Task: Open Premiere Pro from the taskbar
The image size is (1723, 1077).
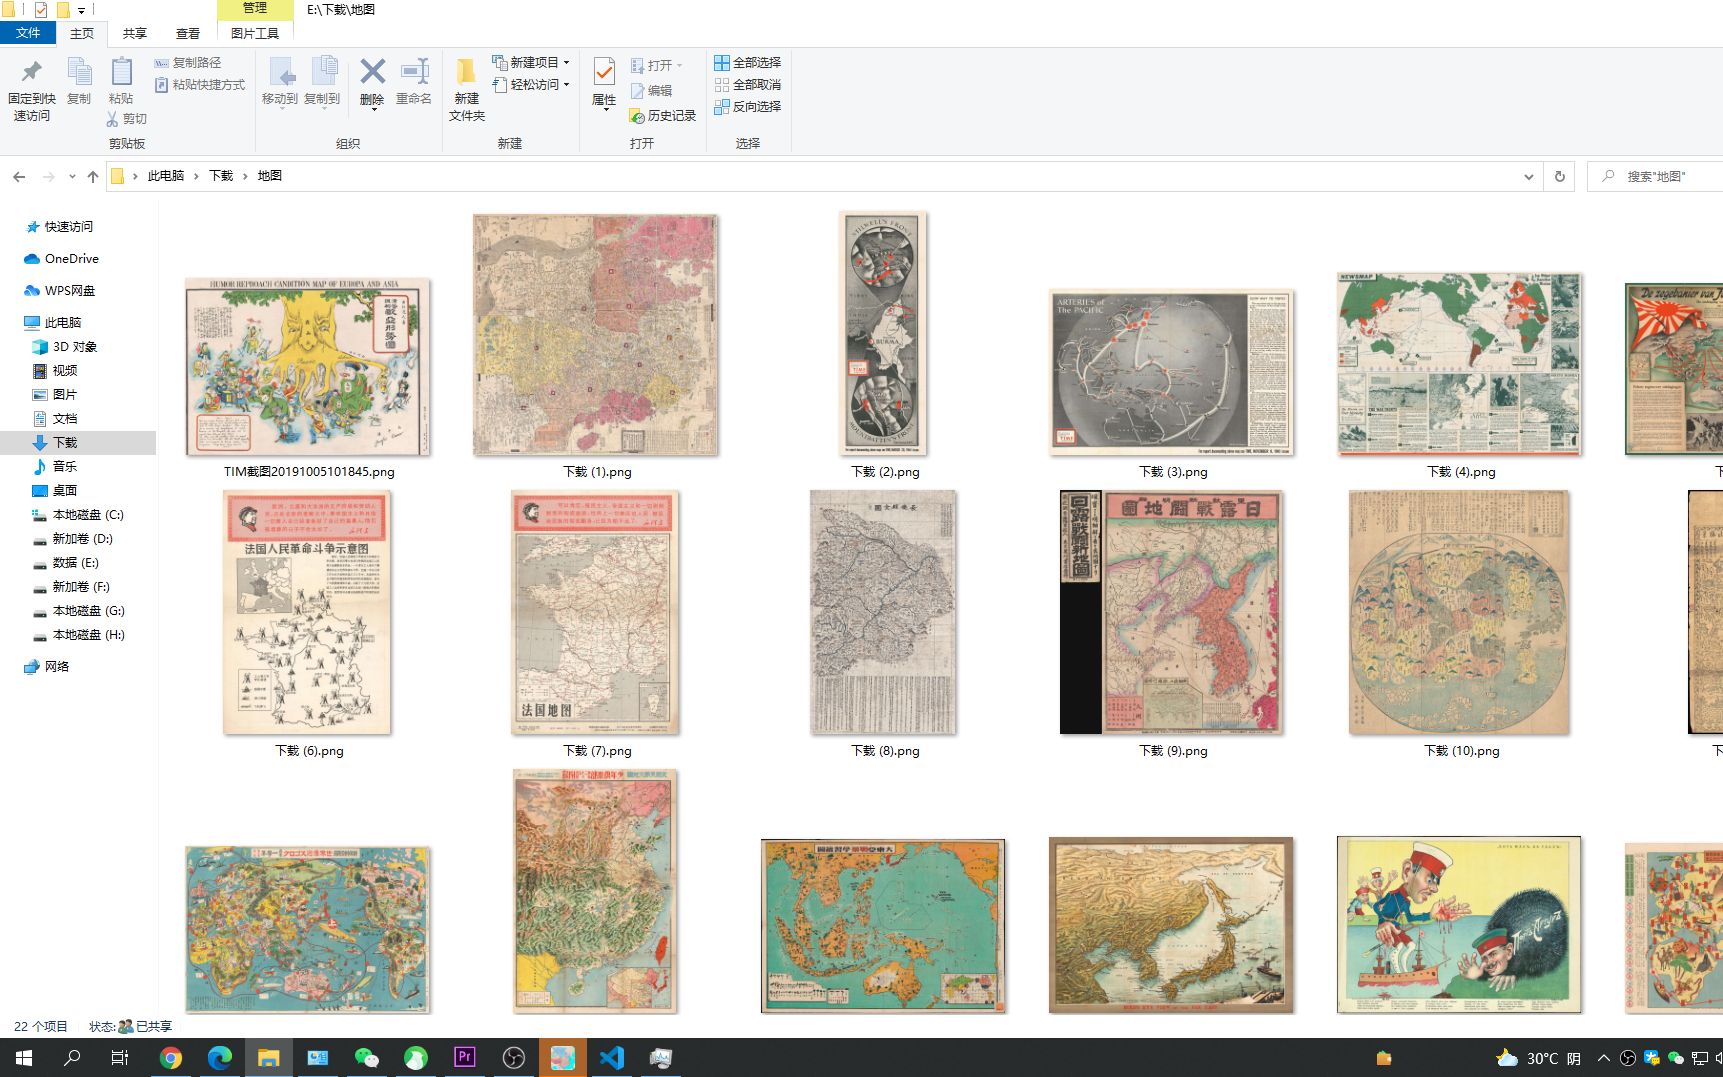Action: tap(465, 1058)
